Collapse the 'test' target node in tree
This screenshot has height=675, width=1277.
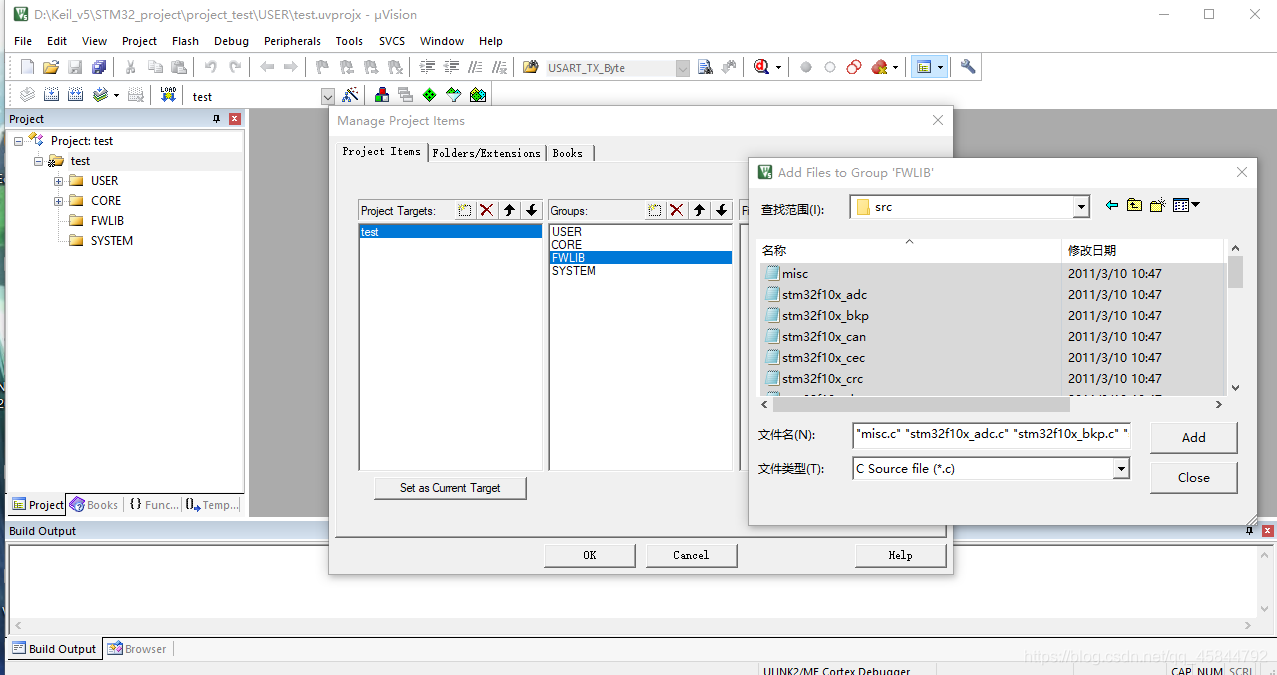click(38, 161)
